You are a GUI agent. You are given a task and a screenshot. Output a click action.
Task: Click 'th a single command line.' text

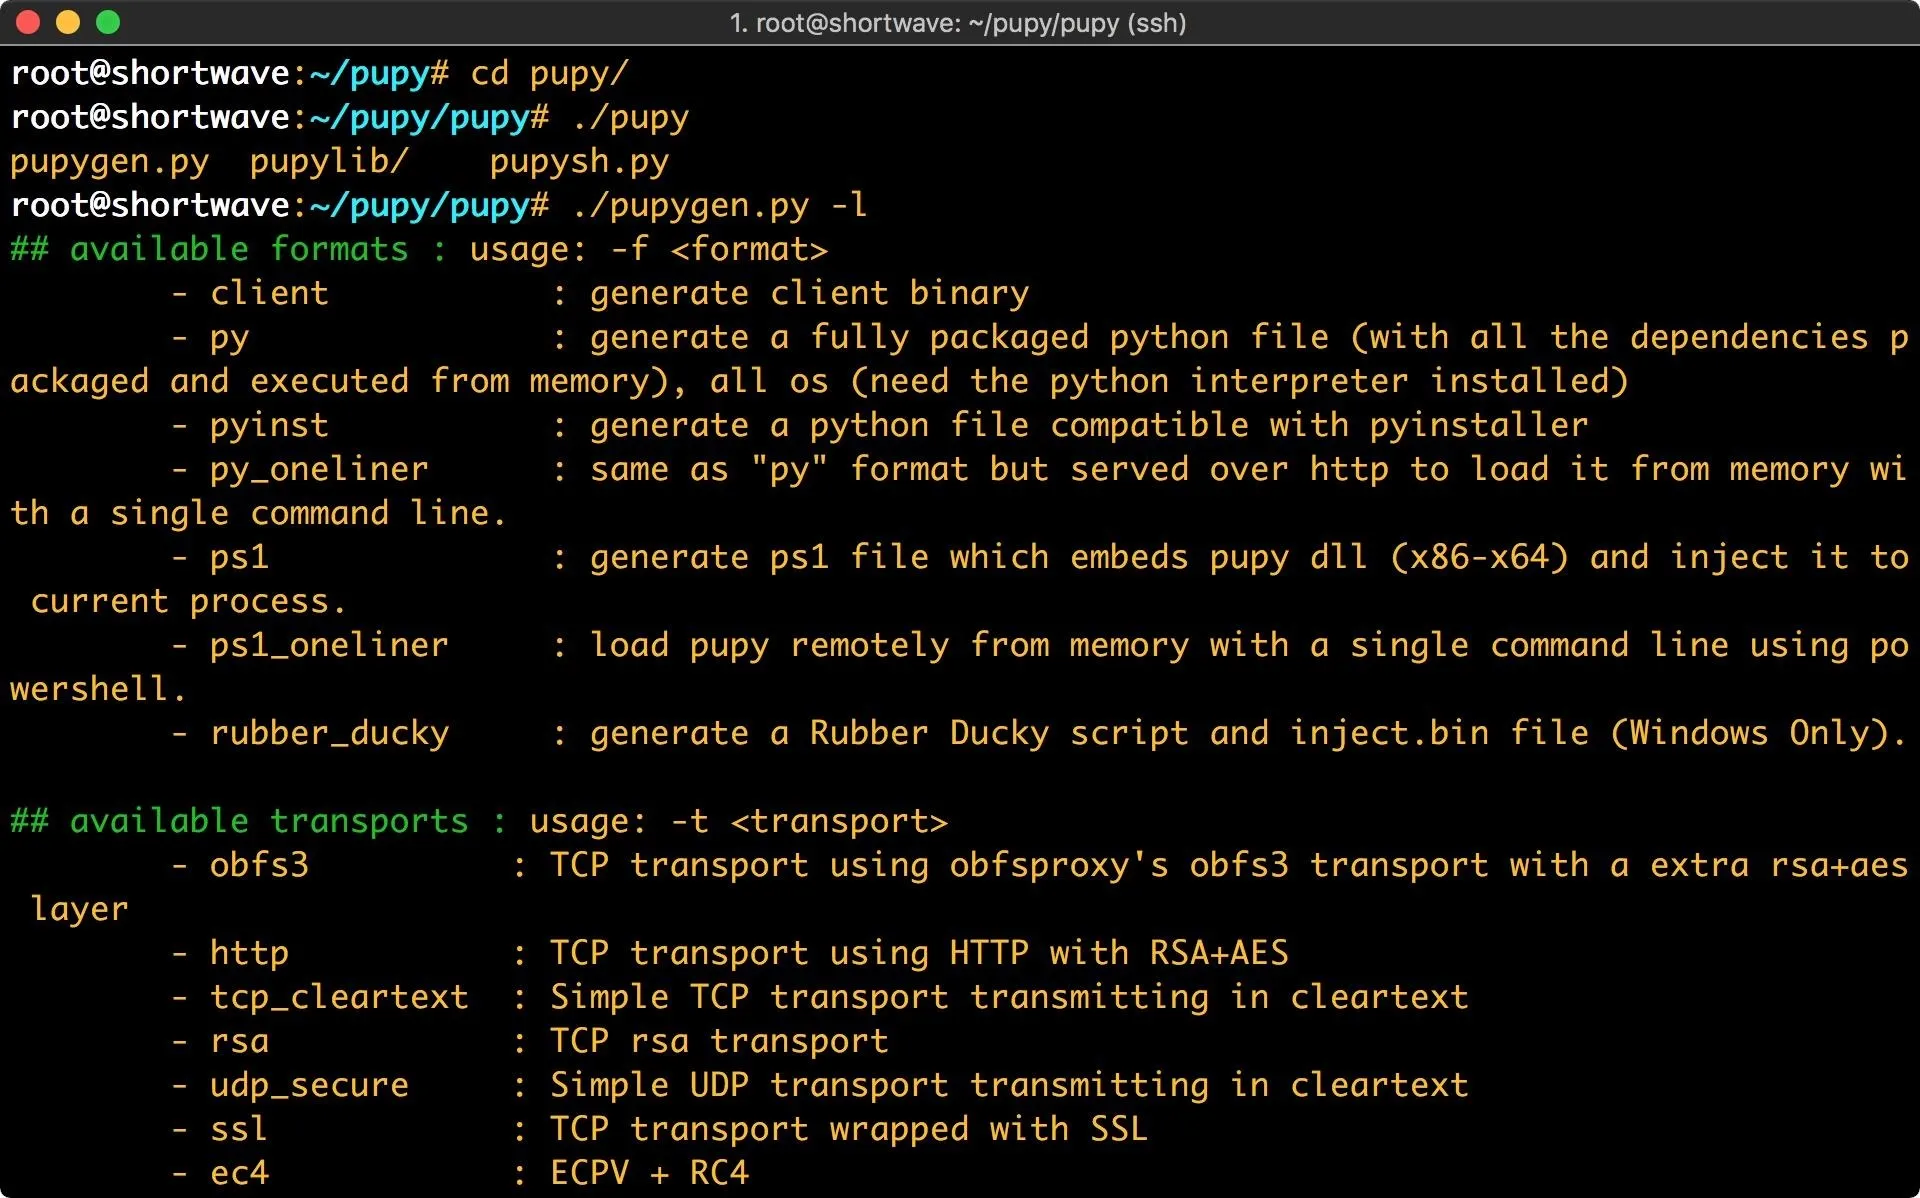point(259,514)
